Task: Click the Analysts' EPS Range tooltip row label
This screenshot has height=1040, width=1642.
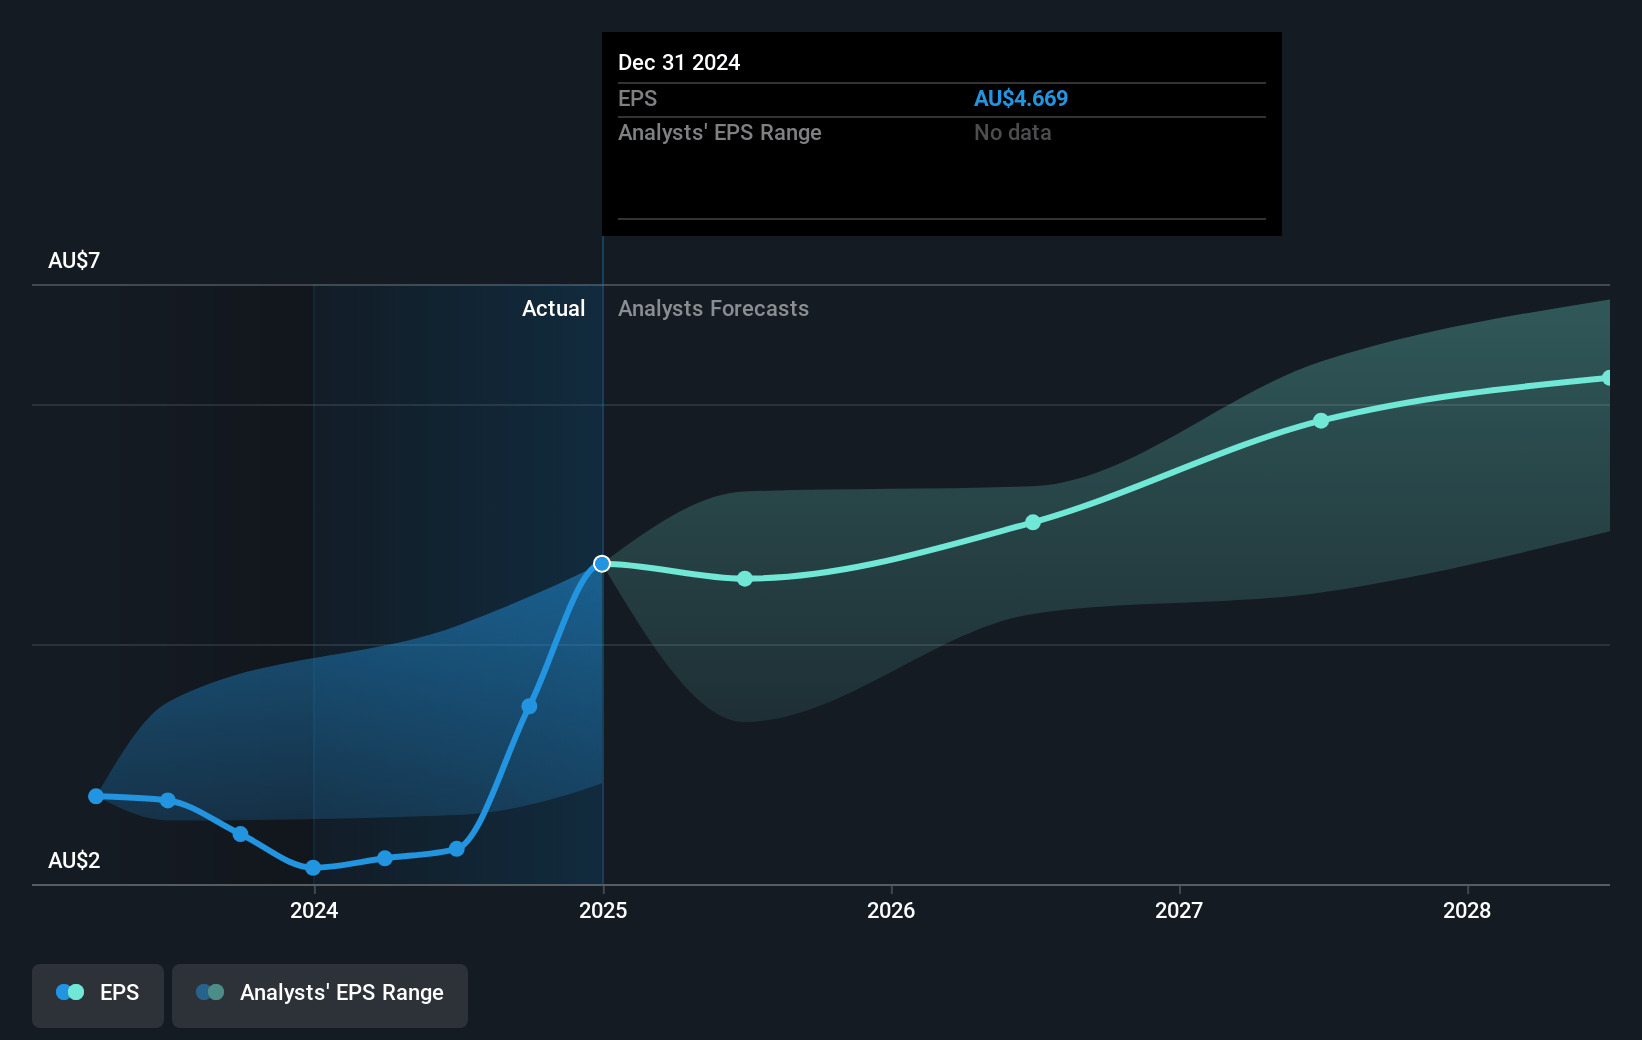Action: tap(720, 132)
